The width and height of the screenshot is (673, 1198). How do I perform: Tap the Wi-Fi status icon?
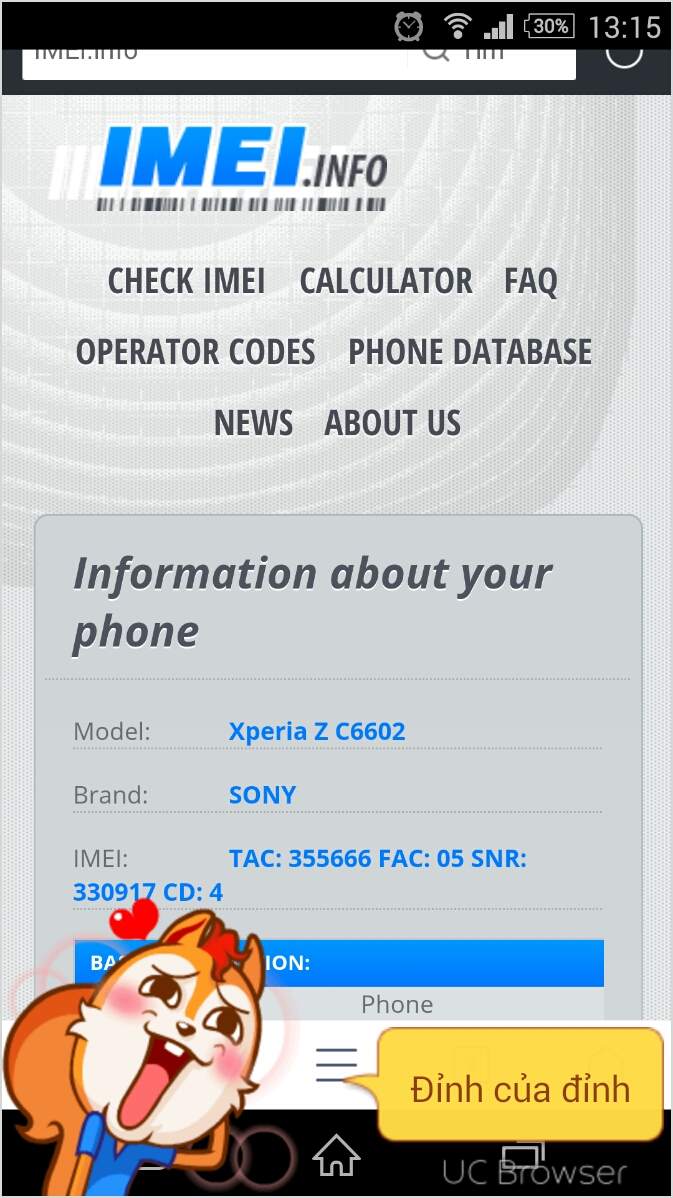coord(457,27)
